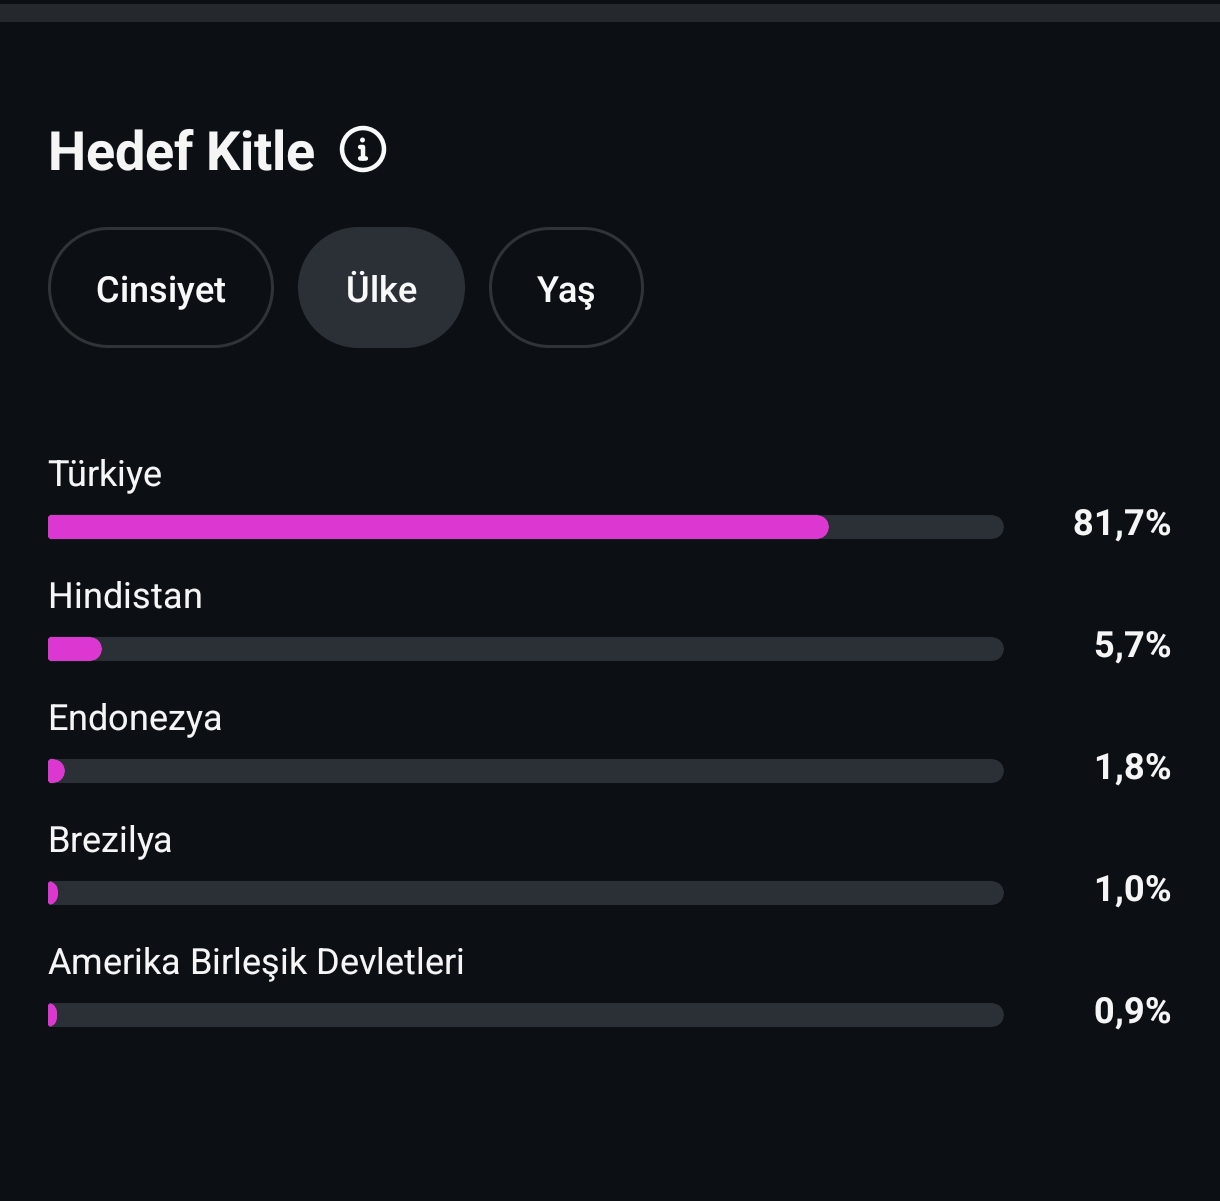Select the Endonezya country label
Screen dimensions: 1220x1201
tap(135, 718)
